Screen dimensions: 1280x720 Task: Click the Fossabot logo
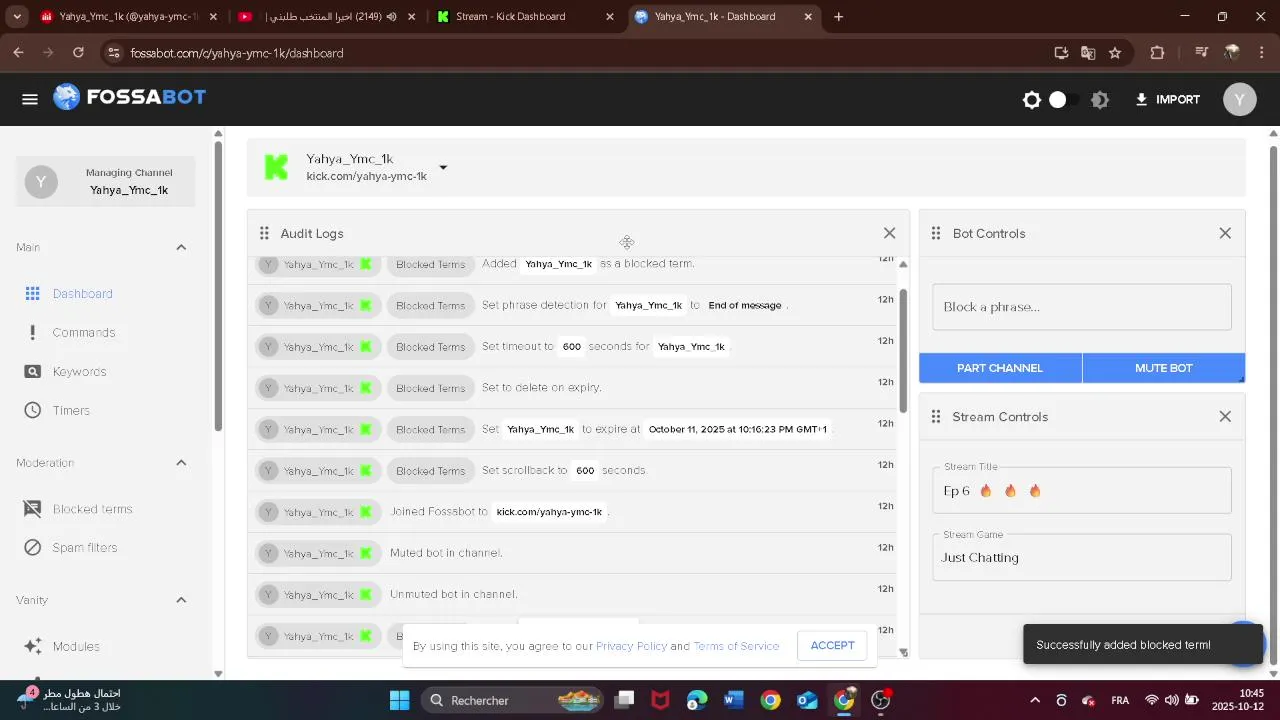[130, 97]
